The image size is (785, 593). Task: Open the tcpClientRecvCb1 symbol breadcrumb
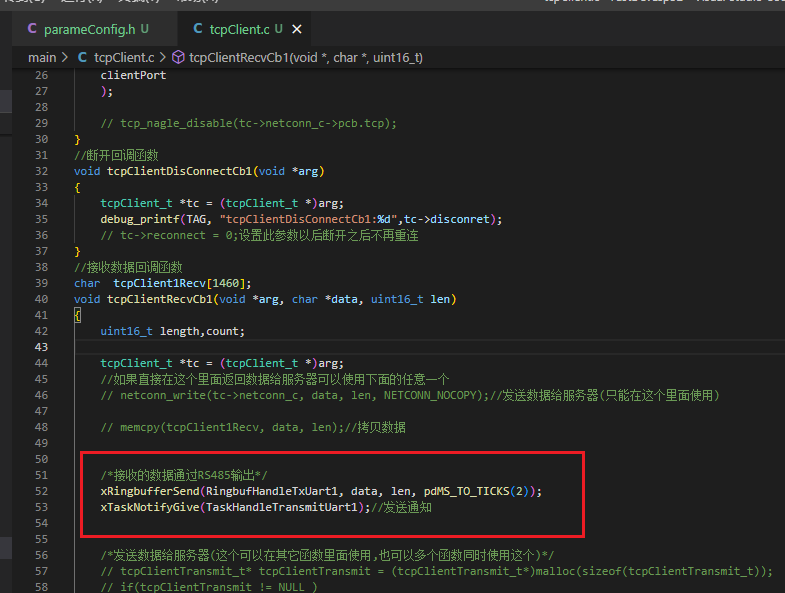coord(306,58)
